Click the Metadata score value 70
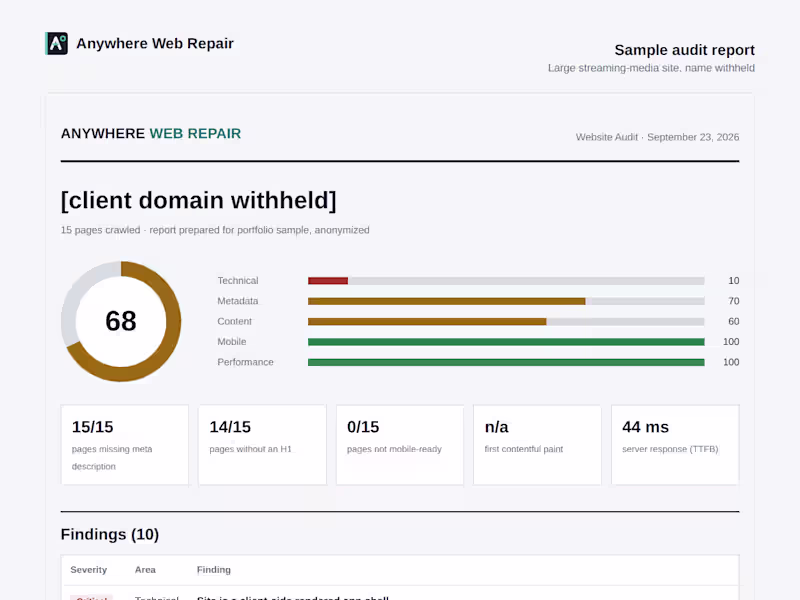The image size is (800, 600). click(734, 301)
